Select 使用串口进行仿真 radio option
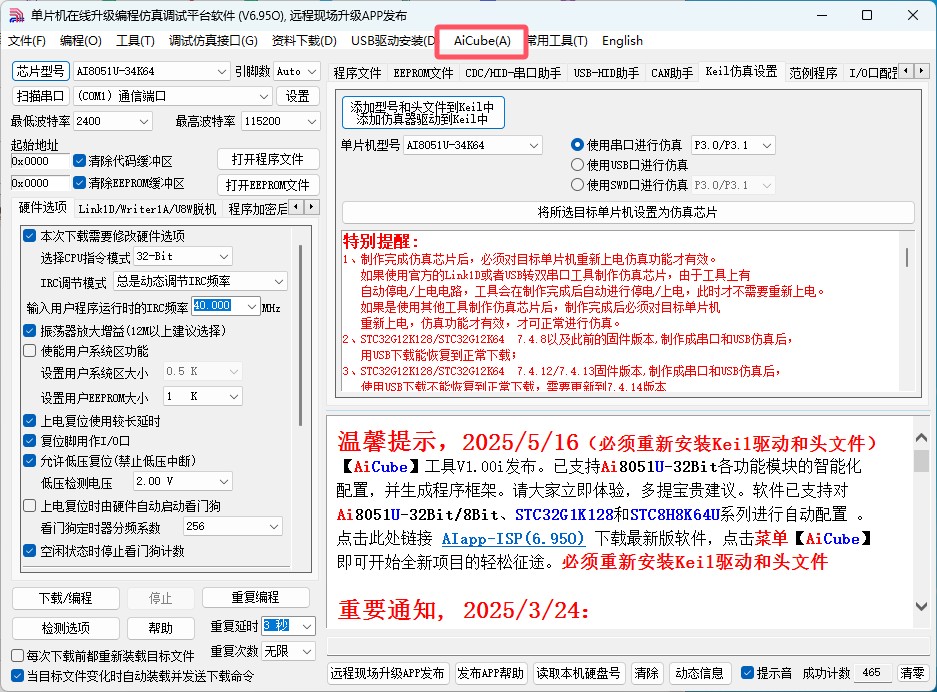 tap(577, 145)
